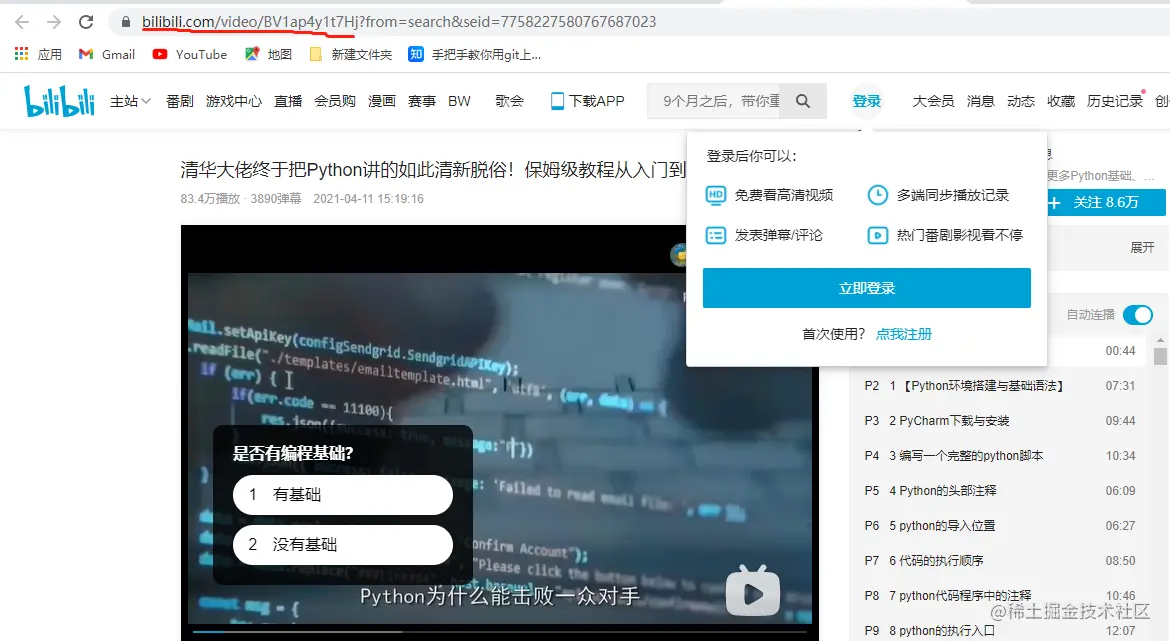1170x641 pixels.
Task: Open the 漫画 nav item
Action: [382, 101]
